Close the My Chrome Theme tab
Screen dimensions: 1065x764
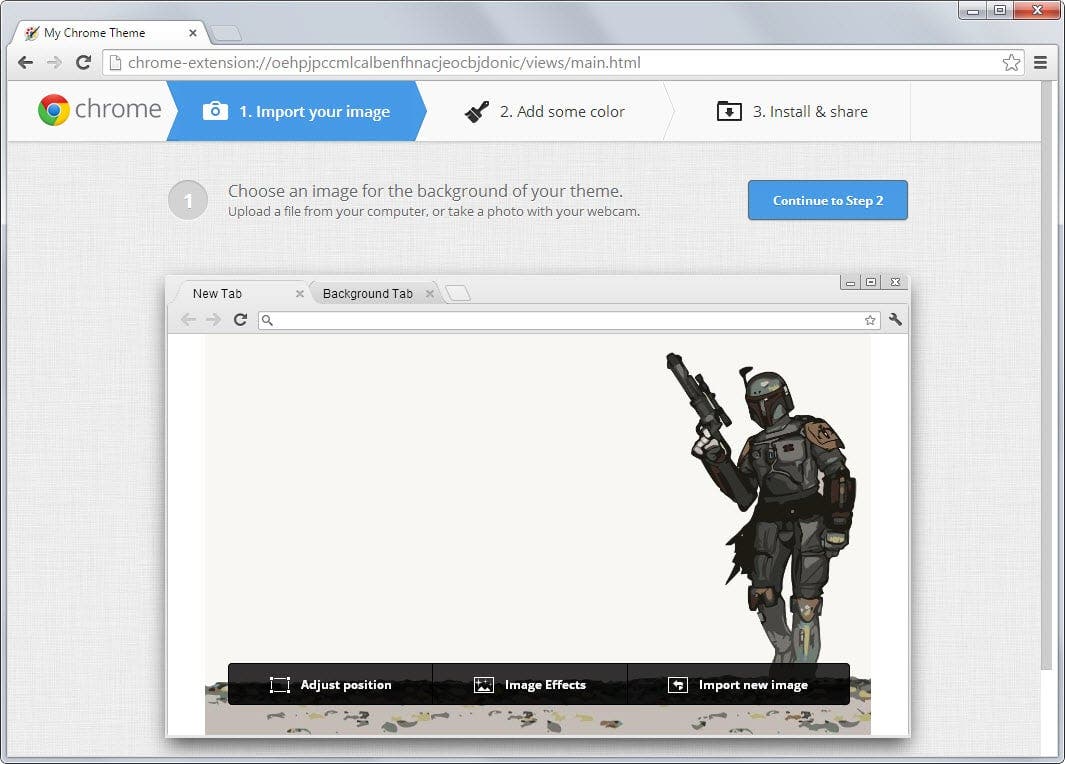[193, 33]
